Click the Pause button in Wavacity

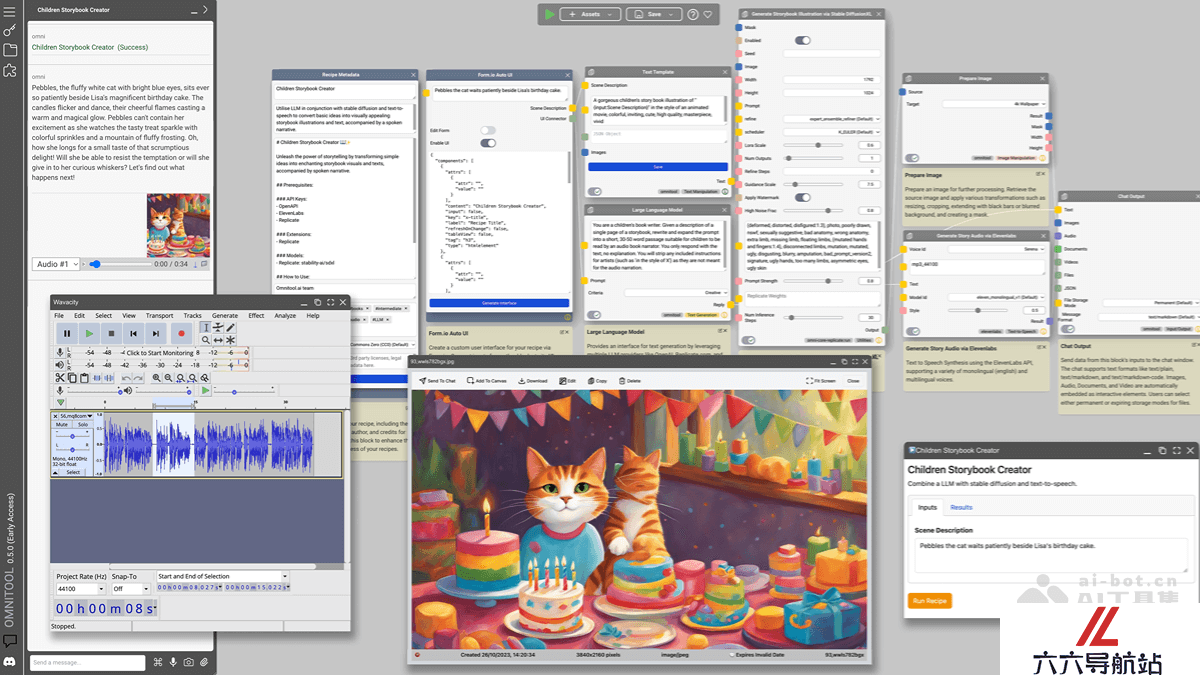(x=67, y=334)
